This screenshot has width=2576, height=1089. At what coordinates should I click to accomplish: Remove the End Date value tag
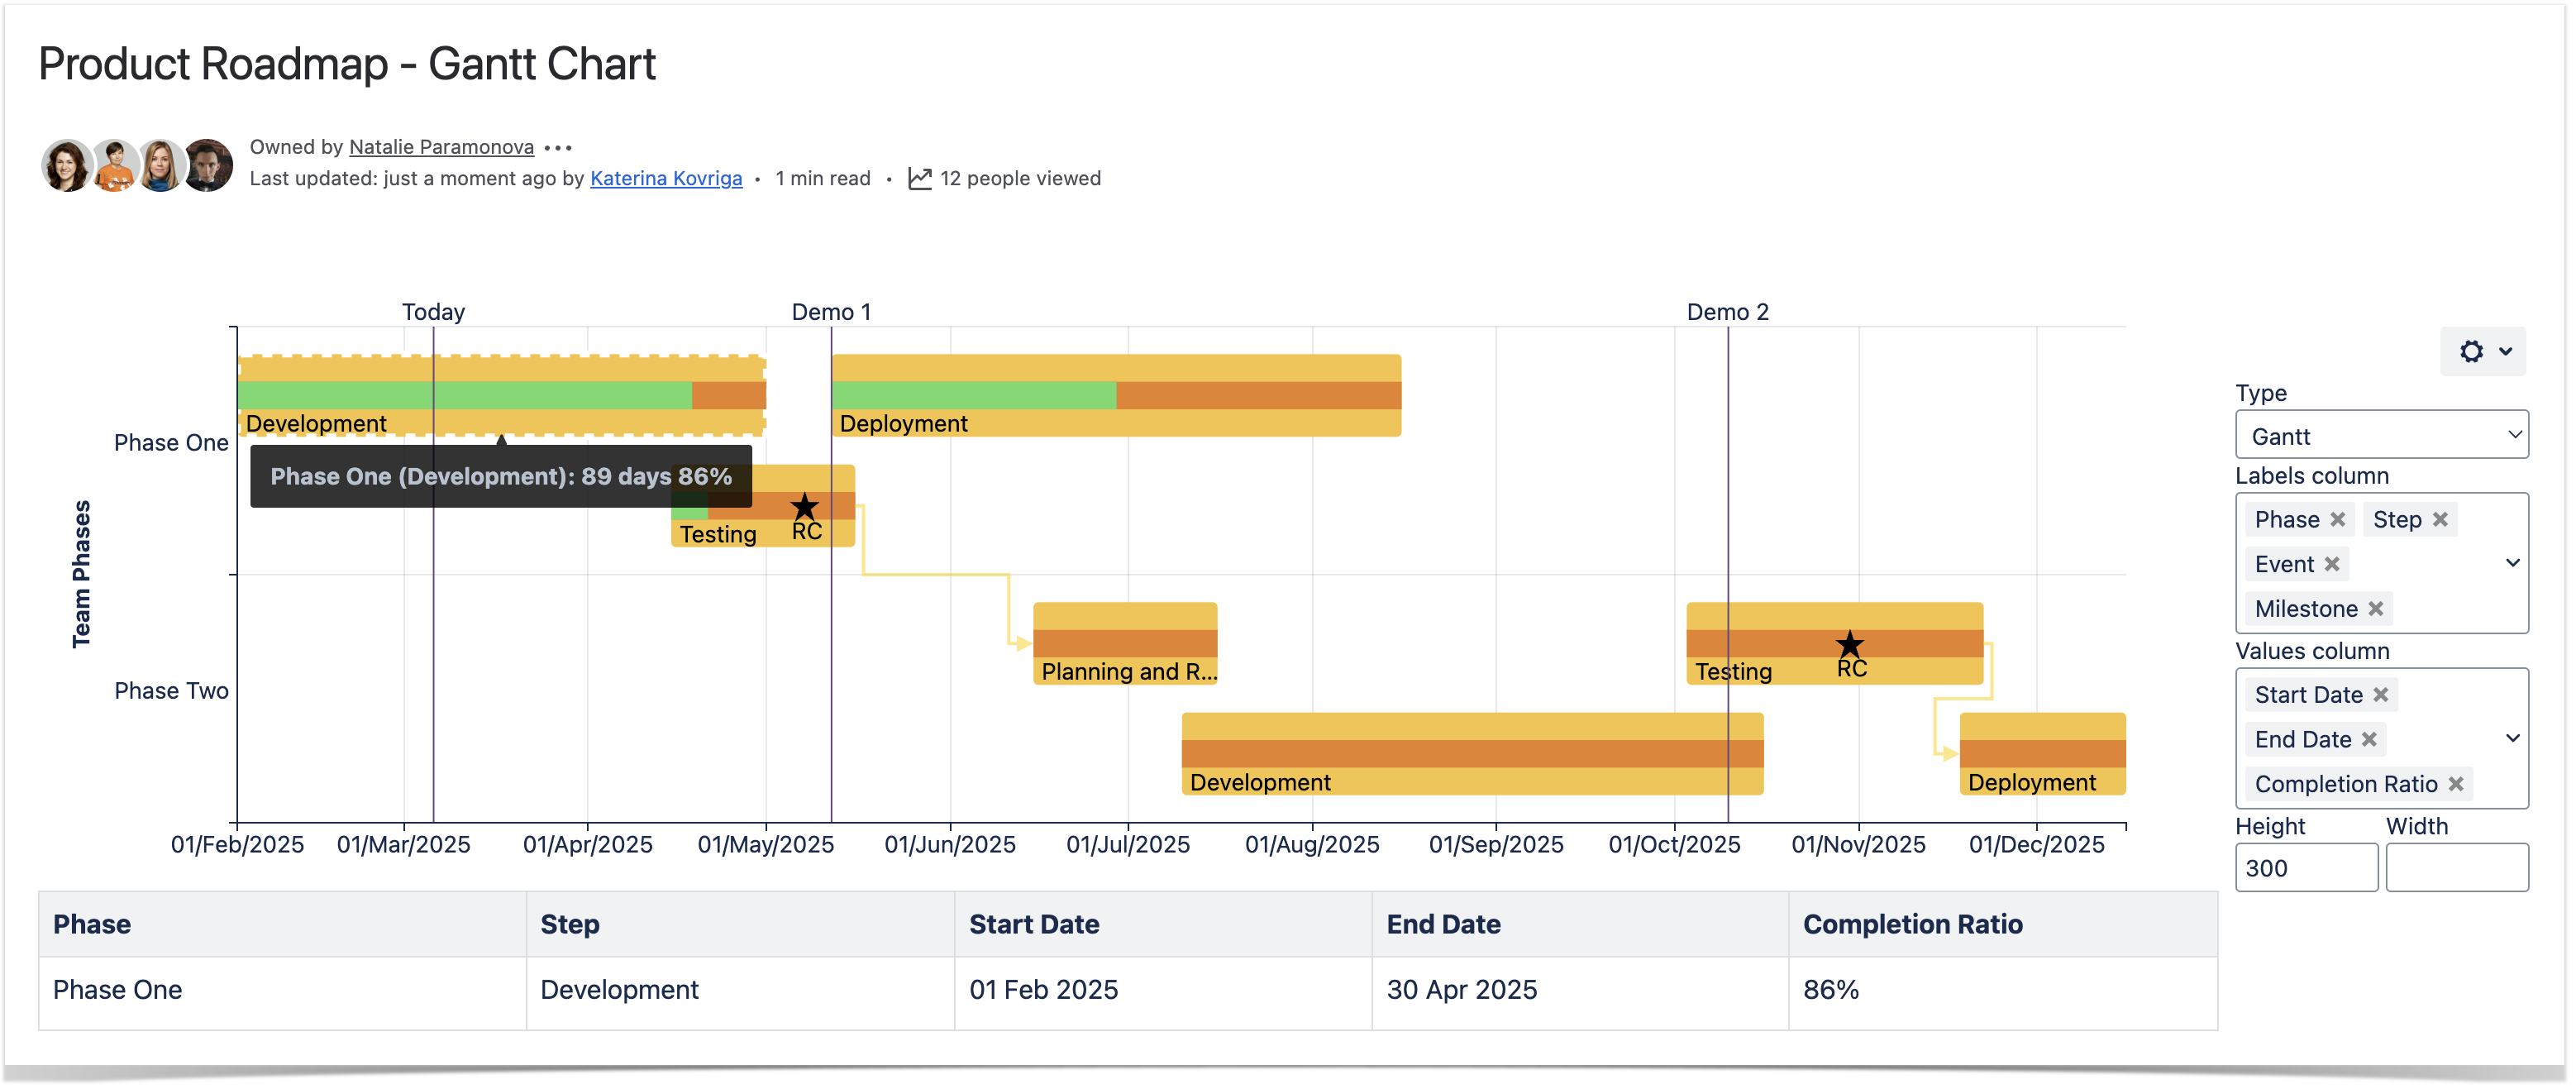[x=2368, y=740]
